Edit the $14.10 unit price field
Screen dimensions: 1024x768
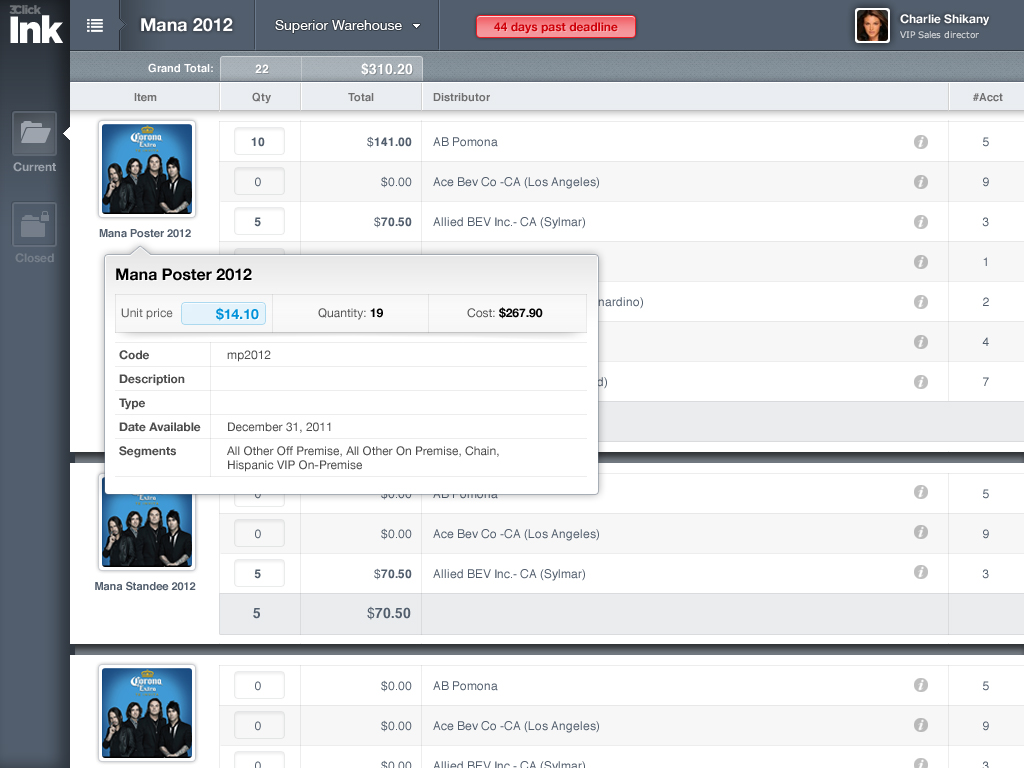click(223, 313)
